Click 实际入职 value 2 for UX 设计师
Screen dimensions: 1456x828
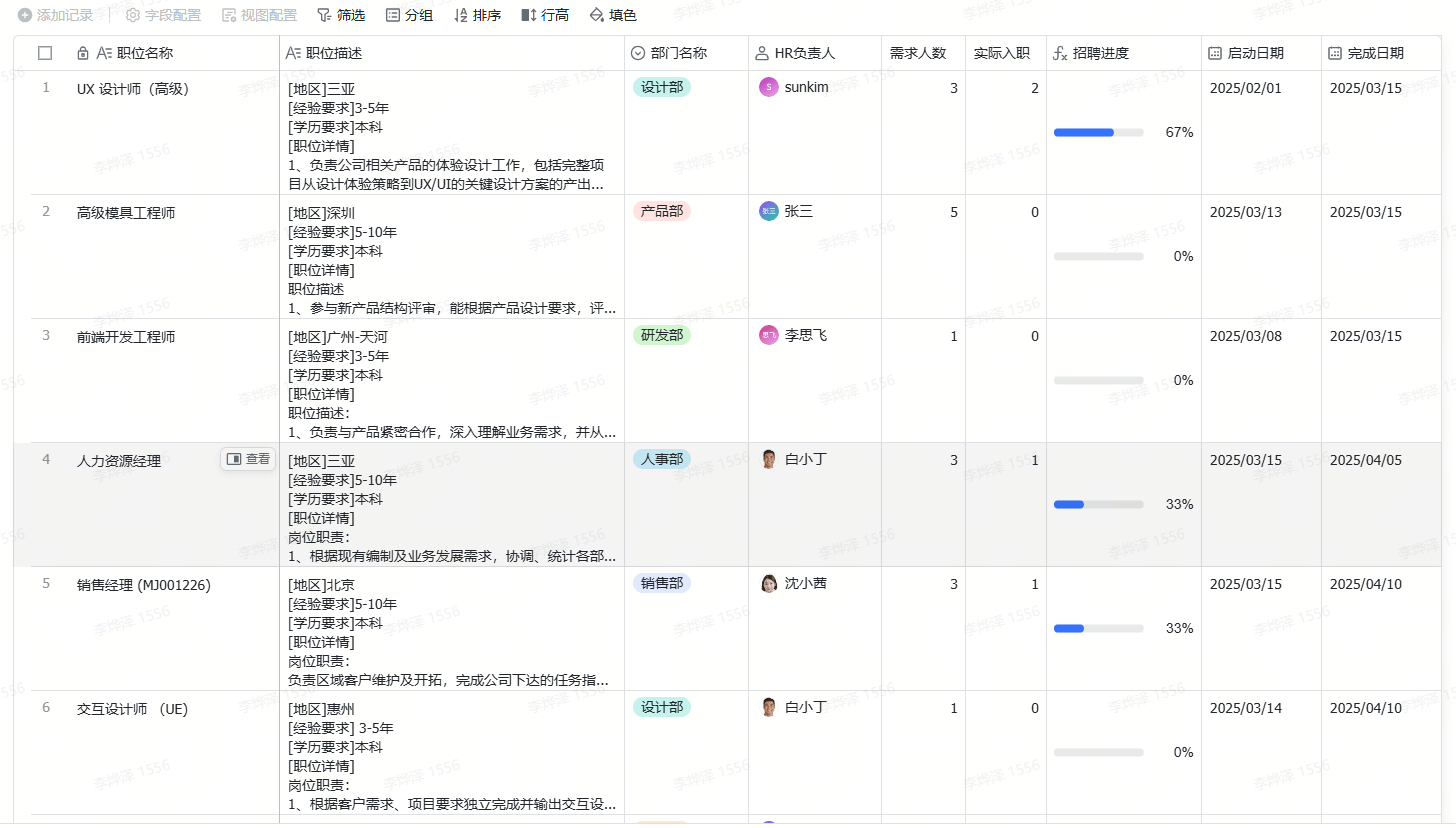point(1034,88)
